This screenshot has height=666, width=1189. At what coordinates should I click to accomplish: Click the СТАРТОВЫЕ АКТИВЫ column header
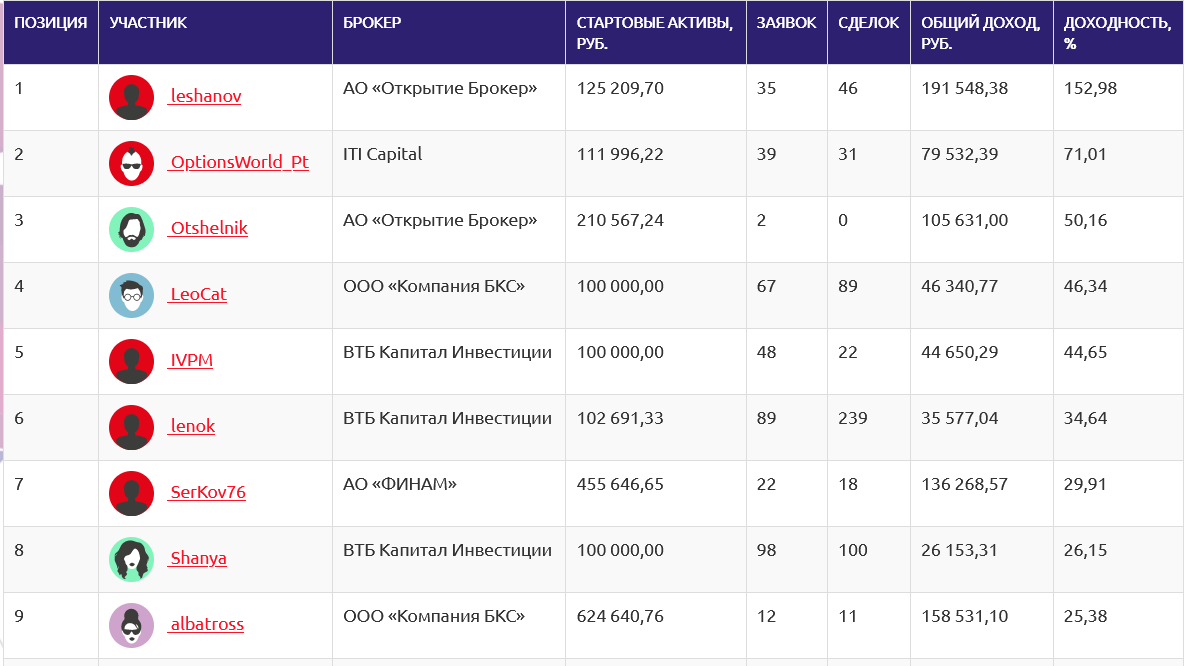pos(654,33)
